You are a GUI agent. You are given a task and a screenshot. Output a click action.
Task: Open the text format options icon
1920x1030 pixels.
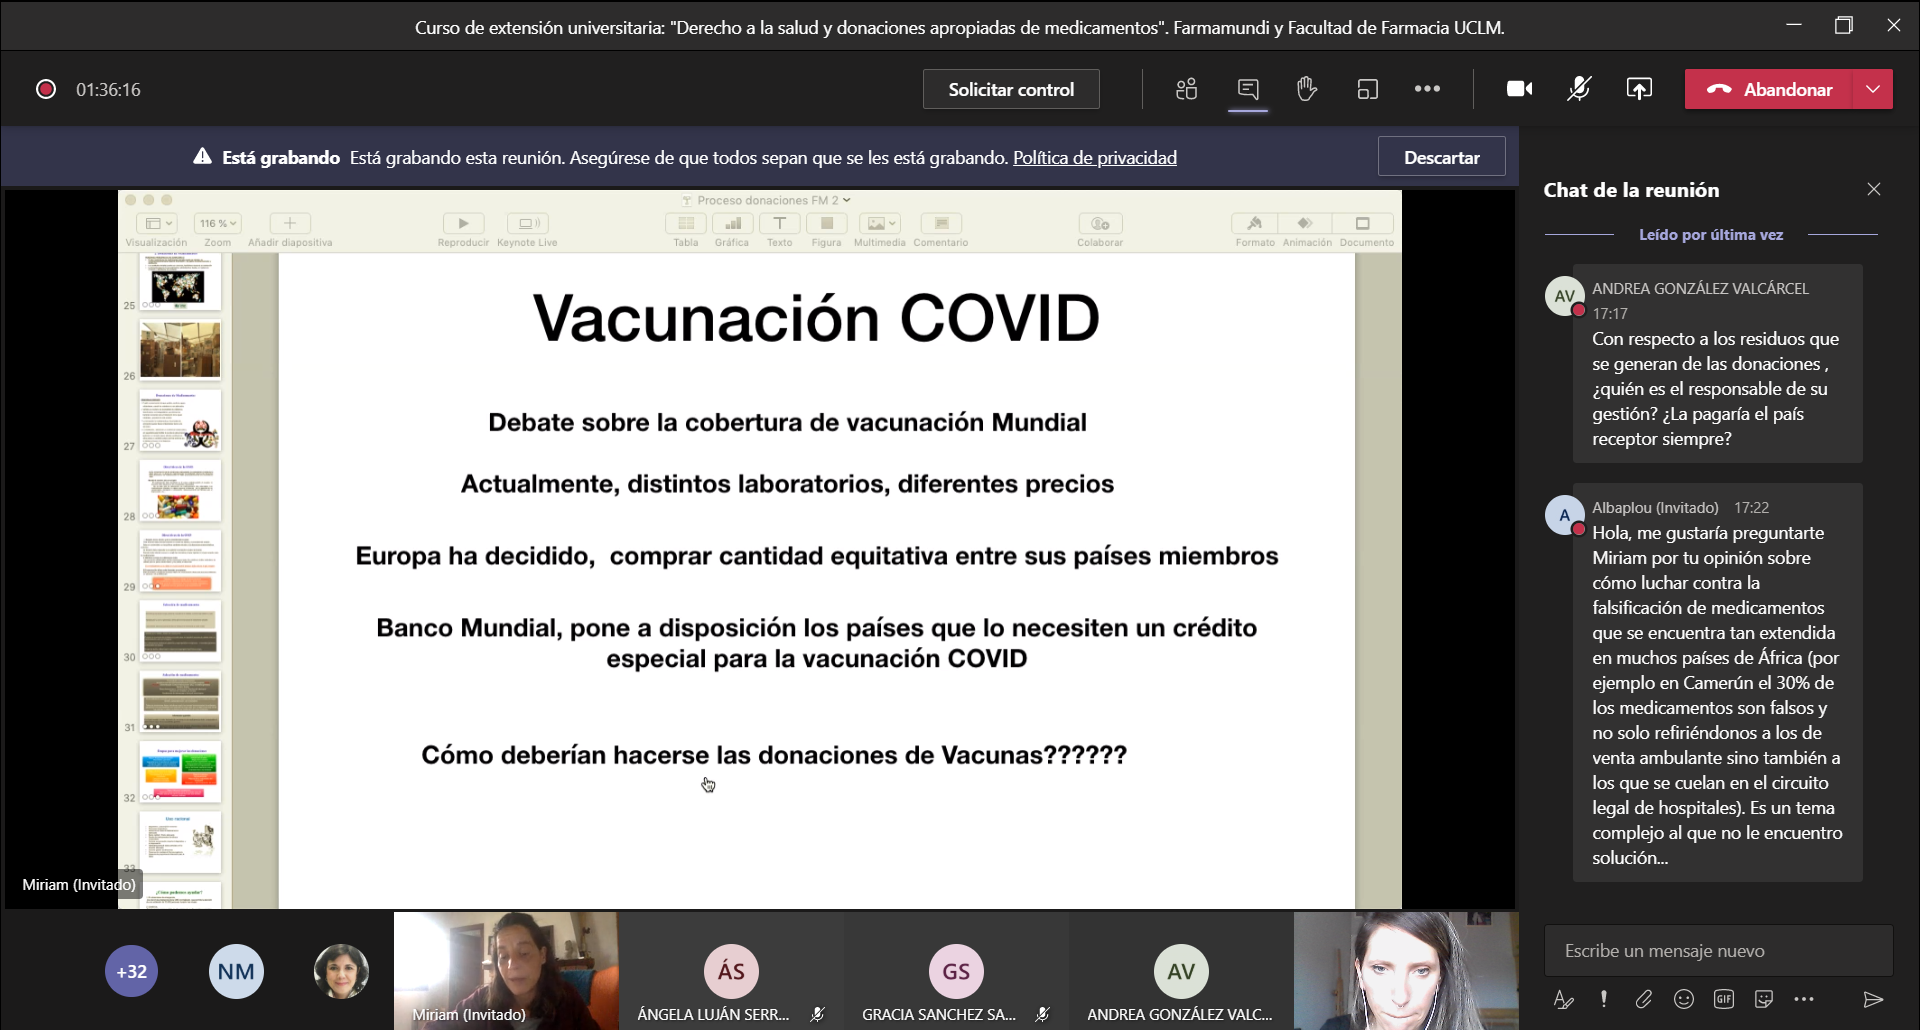[x=1563, y=999]
